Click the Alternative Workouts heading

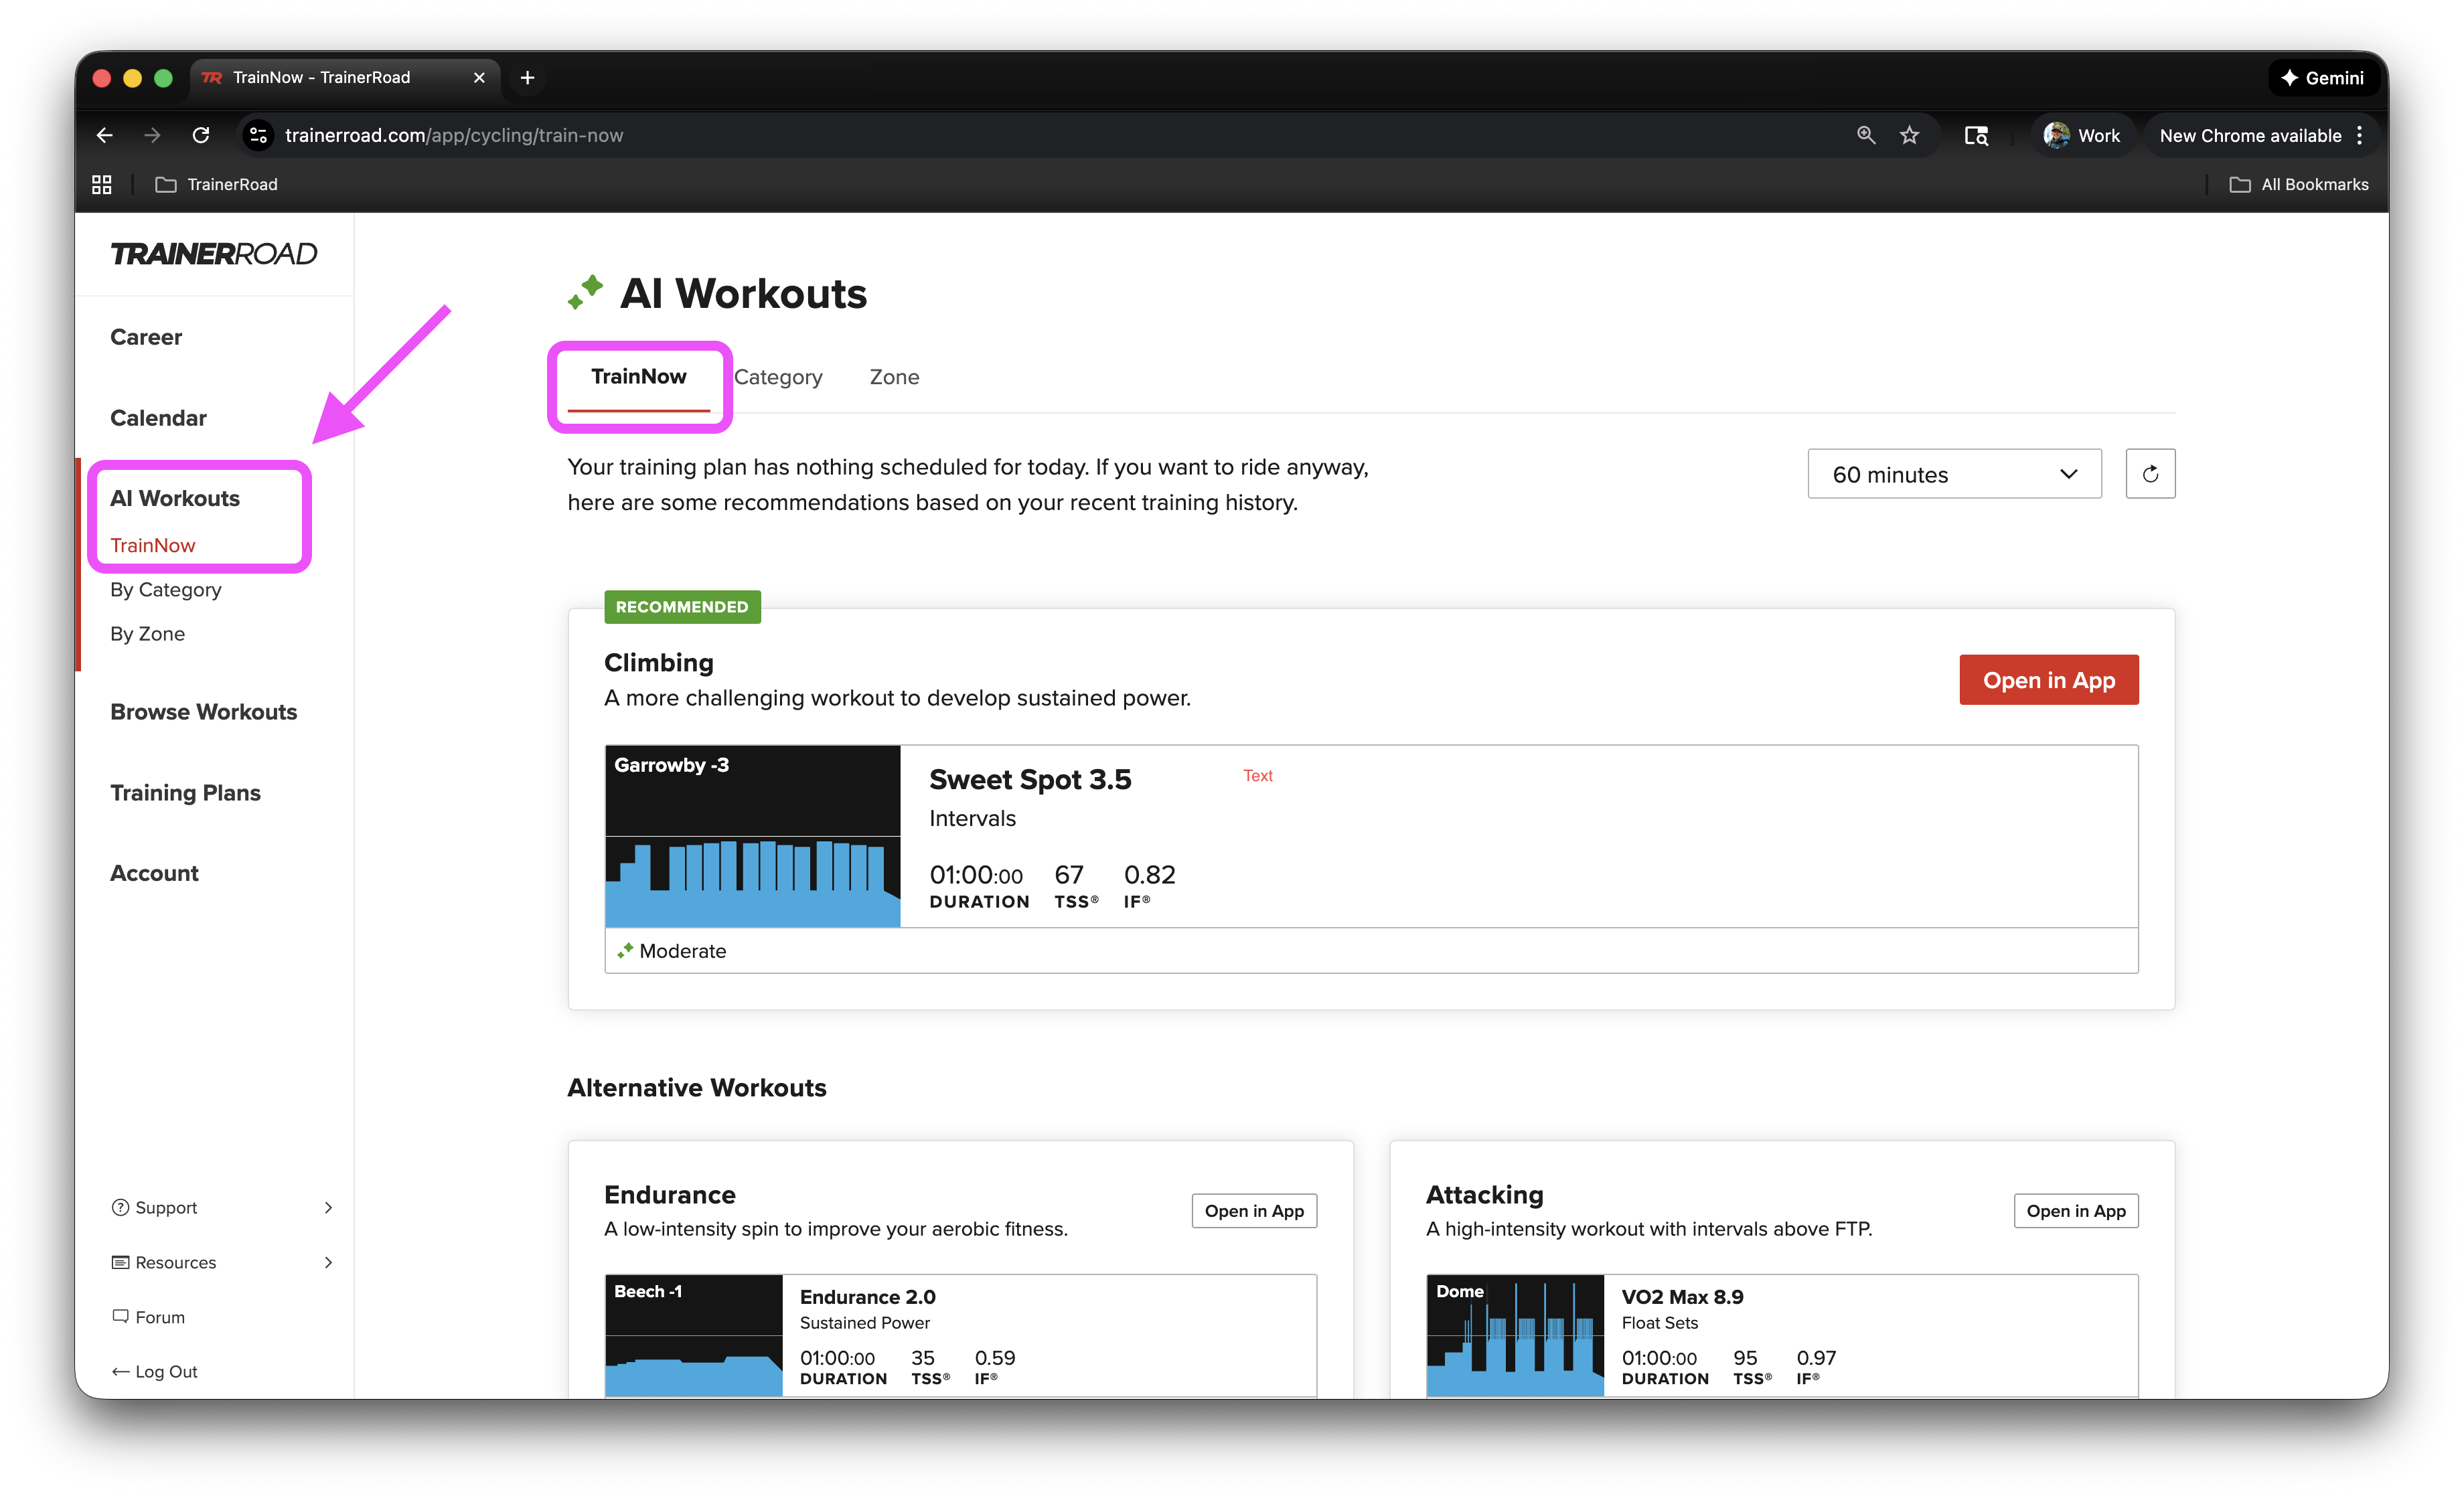697,1087
